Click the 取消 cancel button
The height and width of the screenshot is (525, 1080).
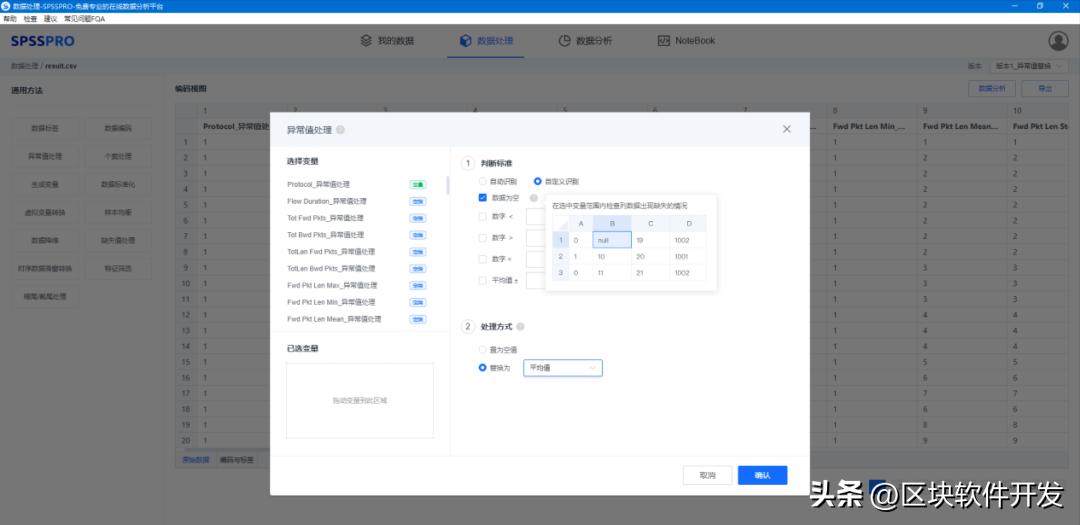pyautogui.click(x=707, y=476)
